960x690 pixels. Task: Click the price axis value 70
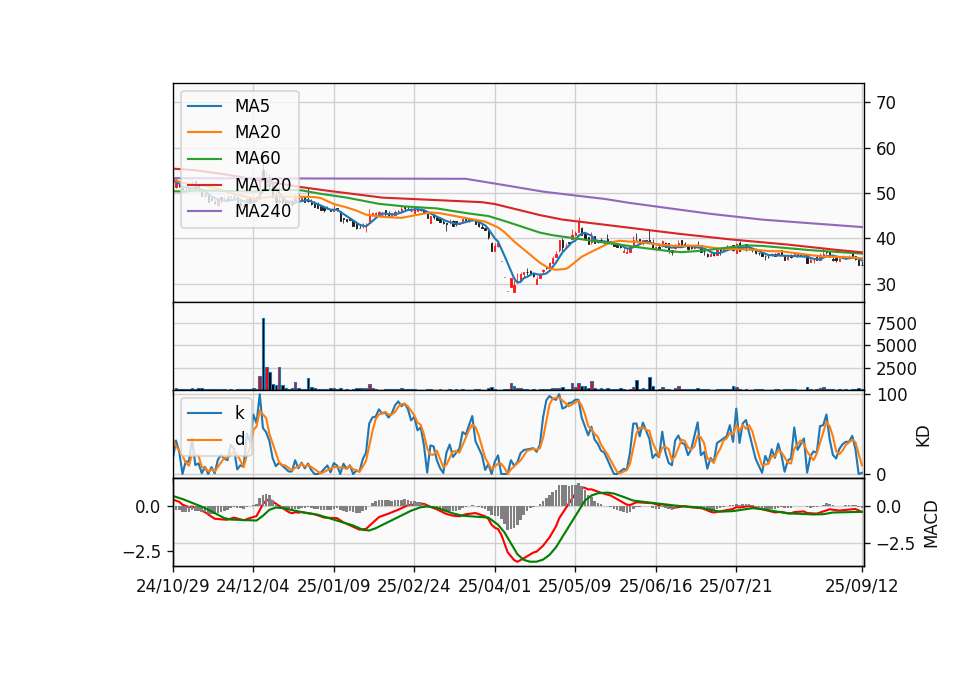click(x=886, y=103)
